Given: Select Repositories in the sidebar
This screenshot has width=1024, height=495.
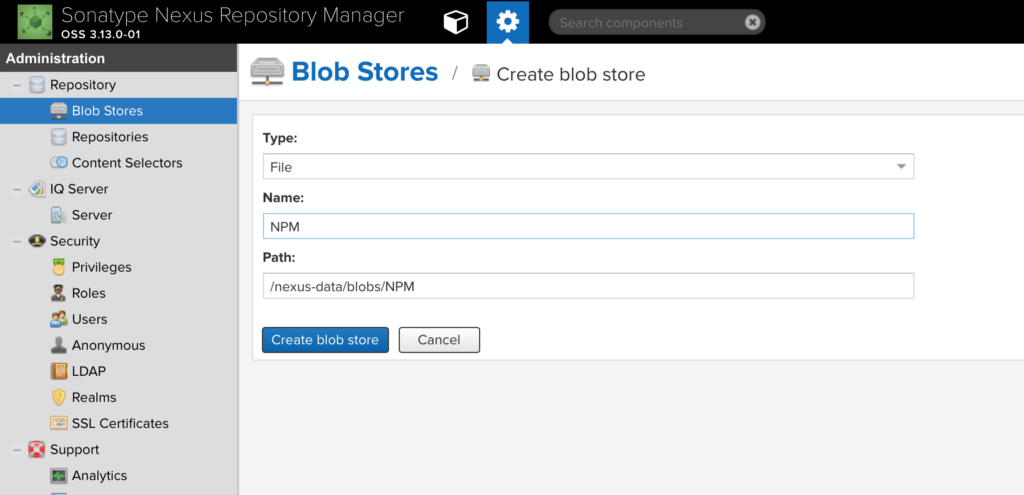Looking at the screenshot, I should click(109, 137).
